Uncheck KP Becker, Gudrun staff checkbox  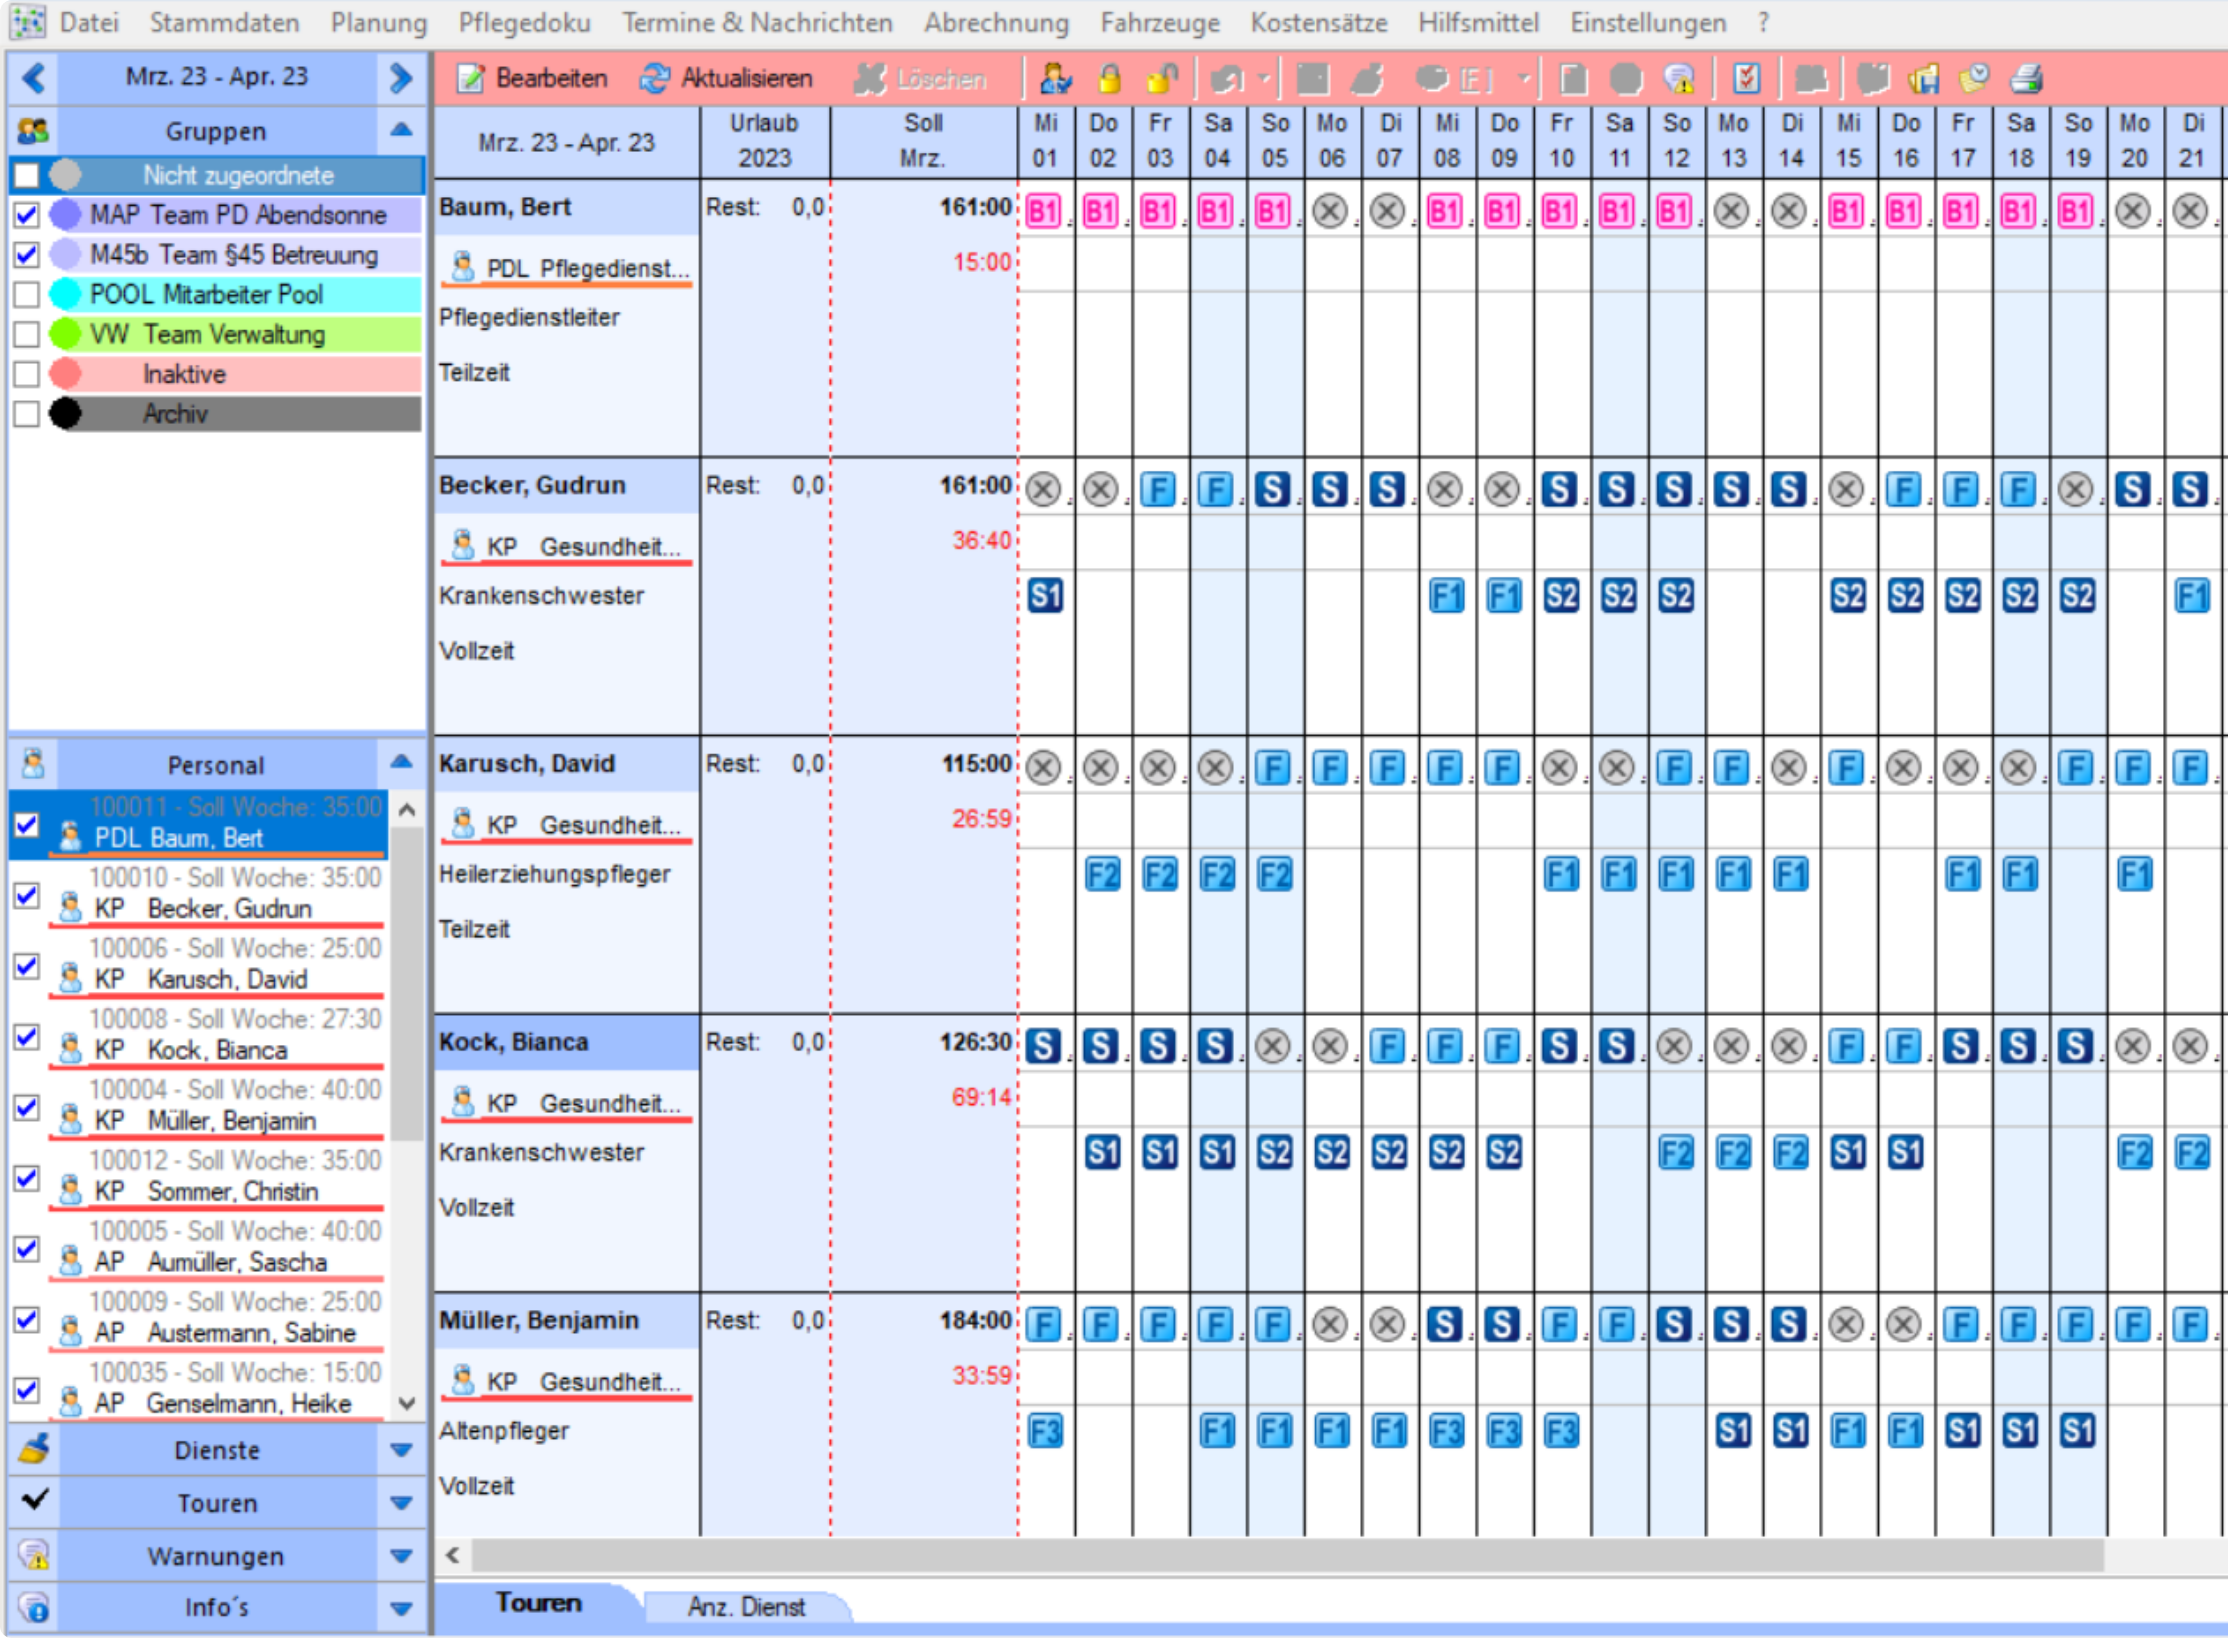point(27,895)
